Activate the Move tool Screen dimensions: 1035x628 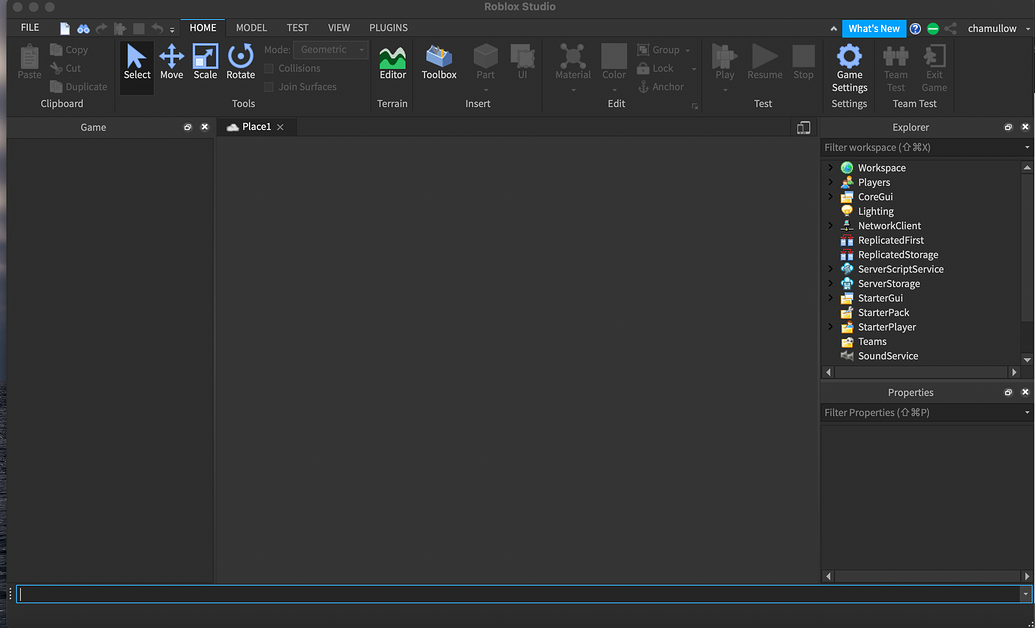click(x=172, y=63)
